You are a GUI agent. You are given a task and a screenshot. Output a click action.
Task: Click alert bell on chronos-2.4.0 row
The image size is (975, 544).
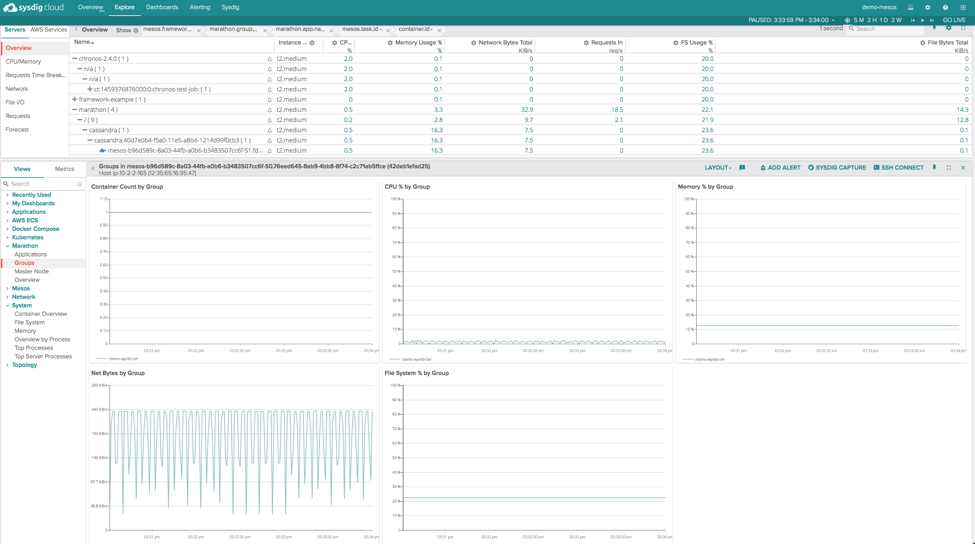pos(270,59)
